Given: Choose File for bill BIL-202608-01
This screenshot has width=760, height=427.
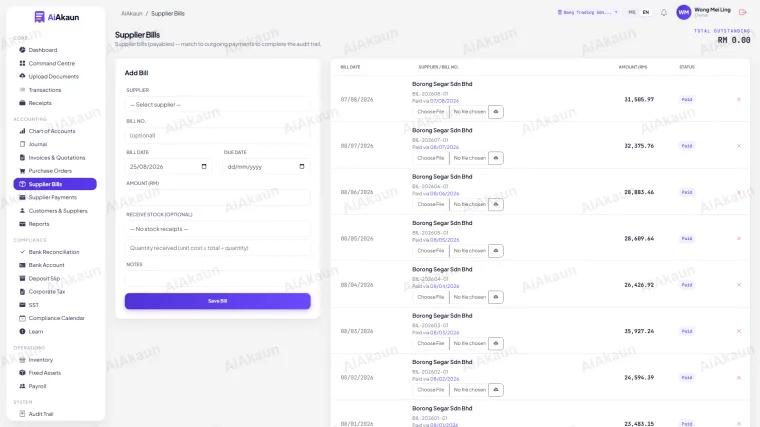Looking at the screenshot, I should pos(430,111).
